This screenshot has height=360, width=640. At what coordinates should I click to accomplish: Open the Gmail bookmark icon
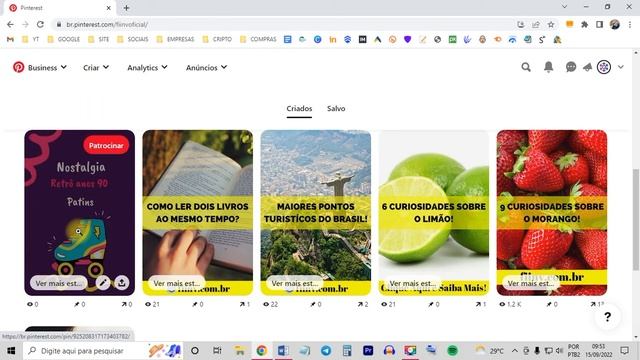(x=10, y=39)
